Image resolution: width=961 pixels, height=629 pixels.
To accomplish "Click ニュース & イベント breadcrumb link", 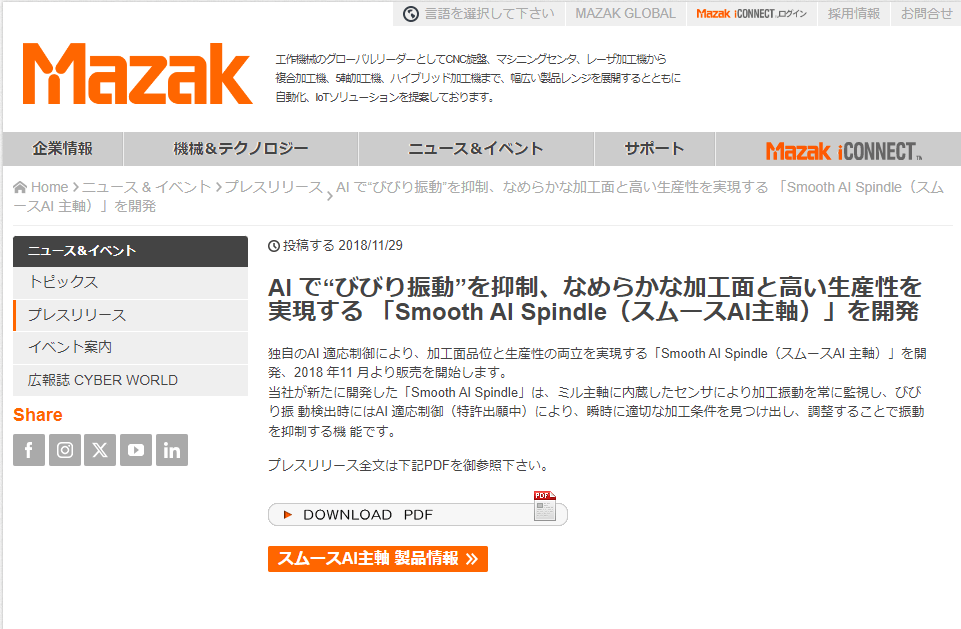I will (146, 187).
